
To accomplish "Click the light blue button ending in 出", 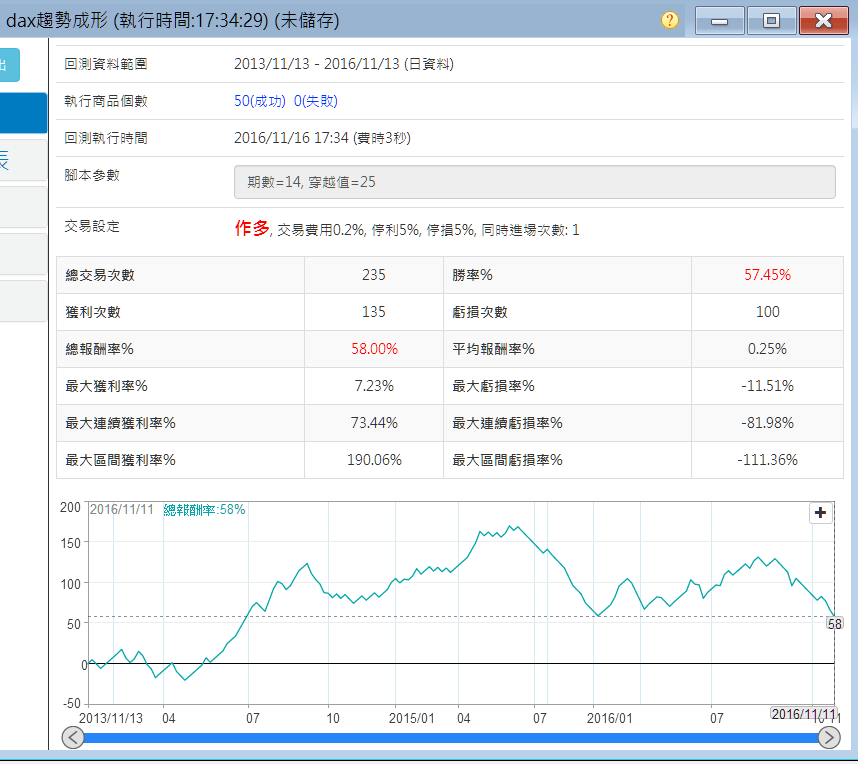I will click(x=9, y=65).
